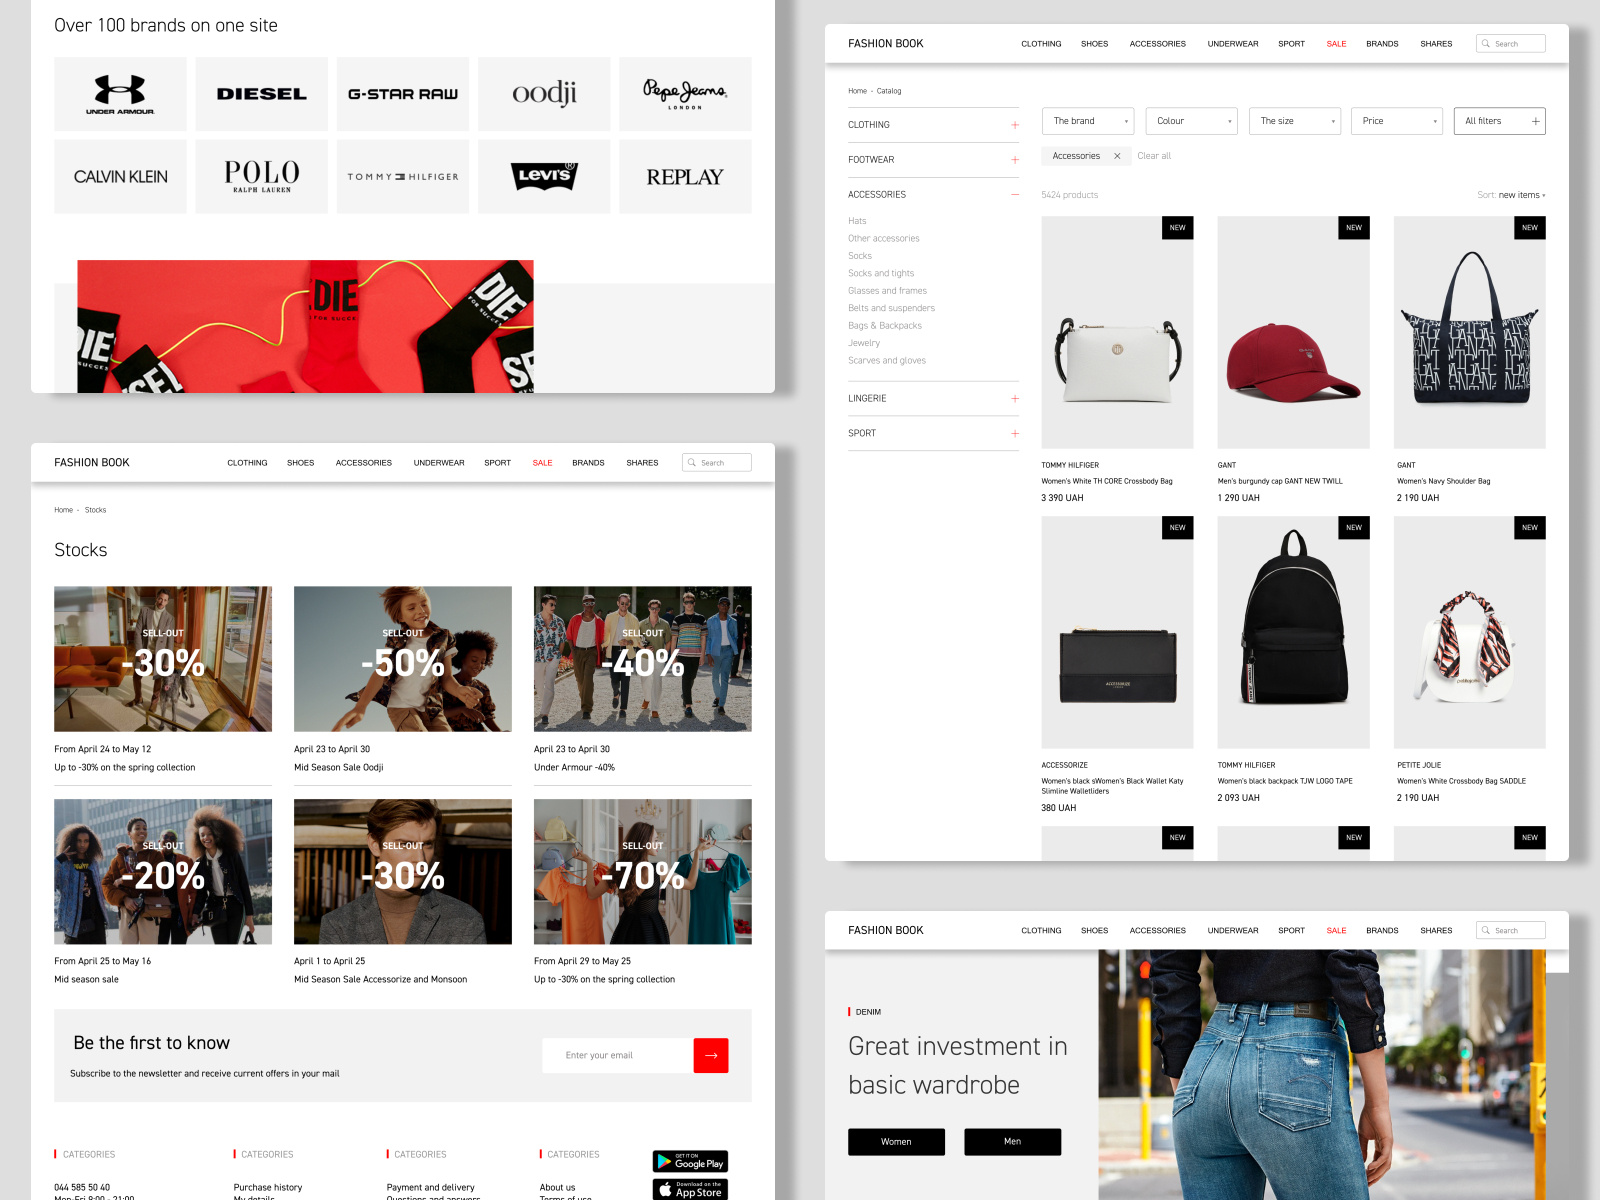
Task: Select Glasses and frames subcategory
Action: point(887,291)
